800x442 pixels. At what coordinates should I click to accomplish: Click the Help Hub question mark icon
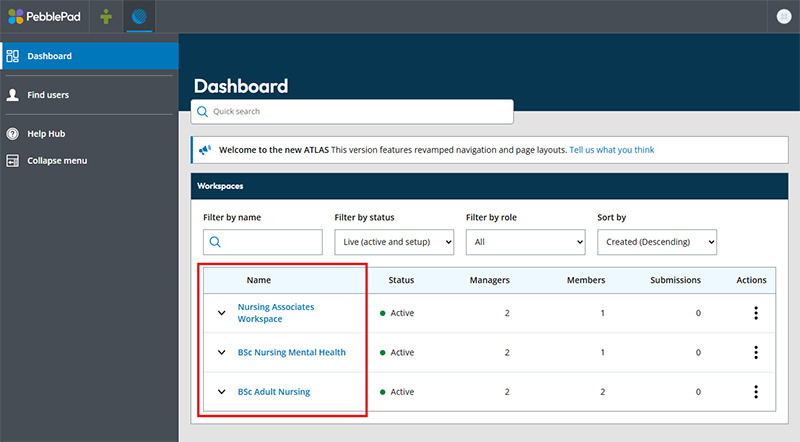tap(13, 134)
